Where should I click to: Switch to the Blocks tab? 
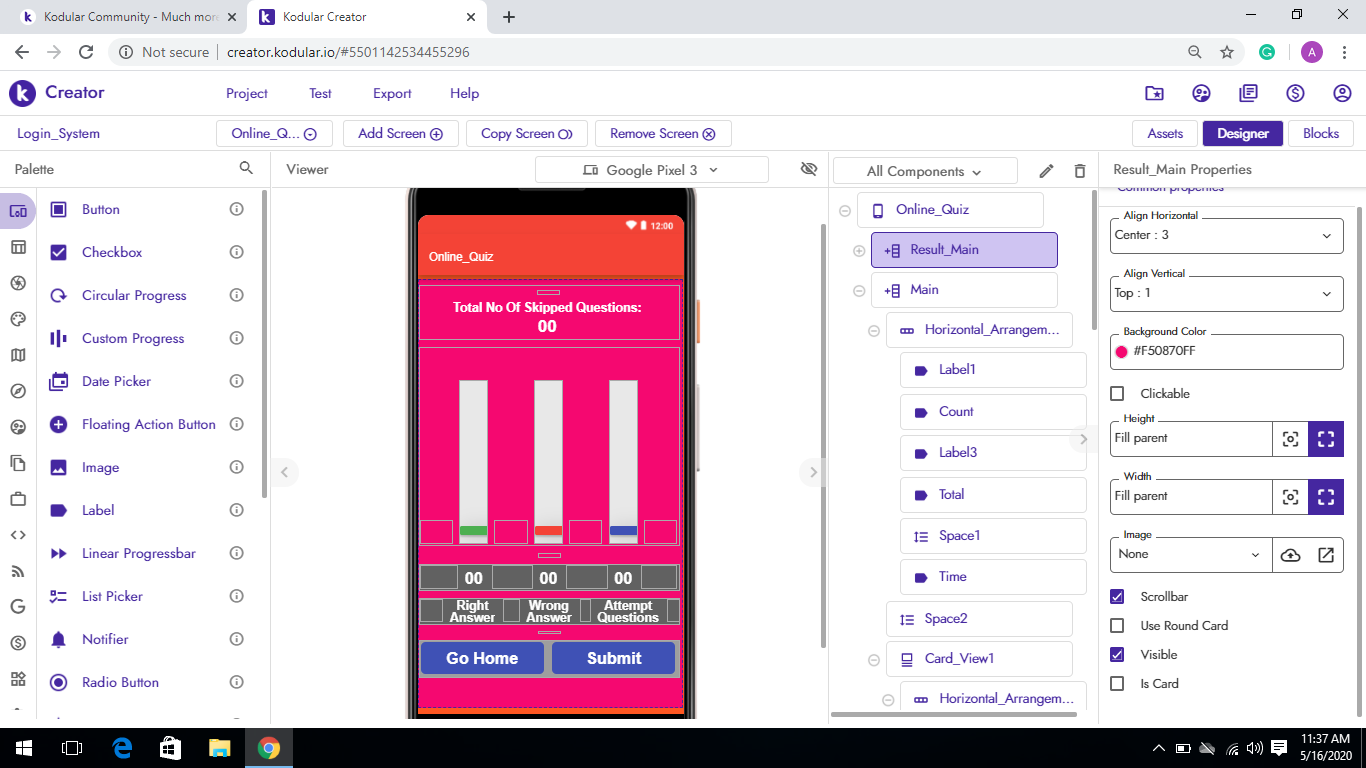1320,133
